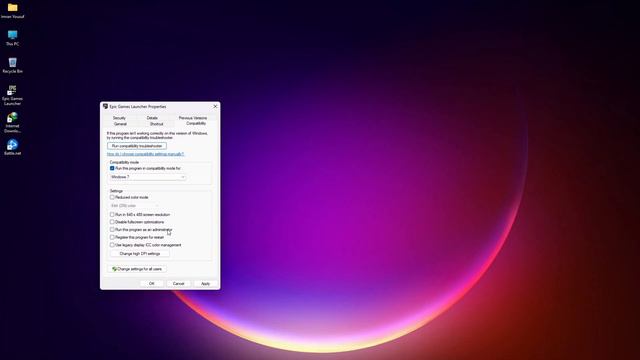Close the Epic Games Launcher Properties dialog
640x360 pixels.
coord(215,107)
